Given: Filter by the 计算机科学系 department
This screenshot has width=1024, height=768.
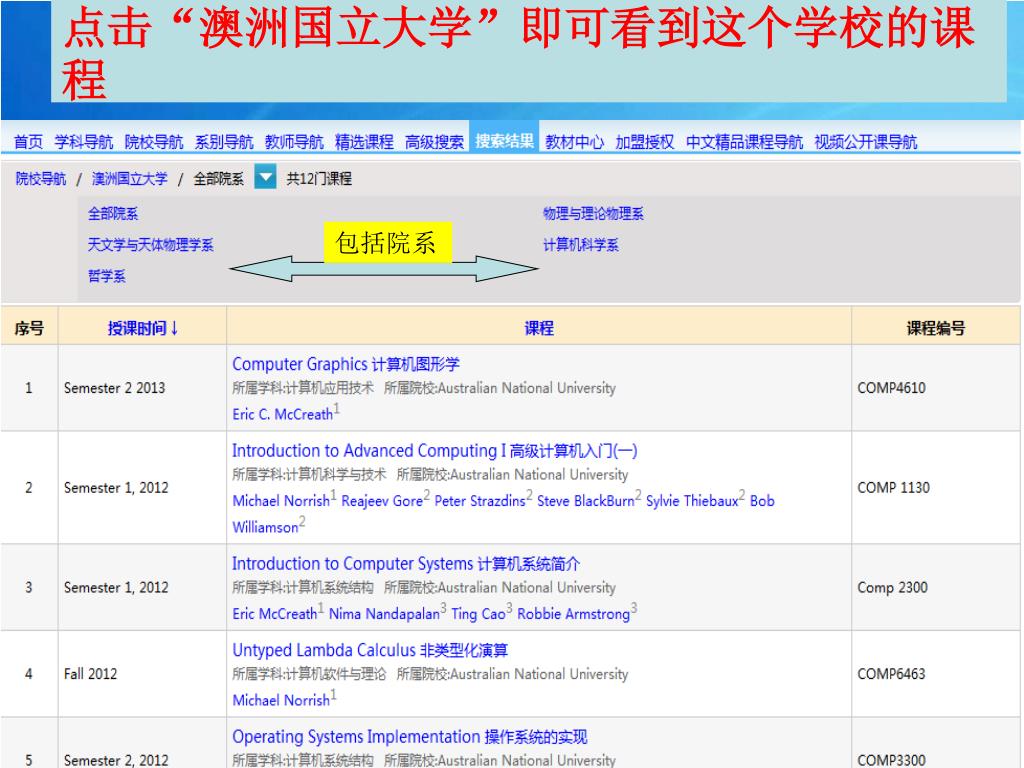Looking at the screenshot, I should click(x=581, y=245).
